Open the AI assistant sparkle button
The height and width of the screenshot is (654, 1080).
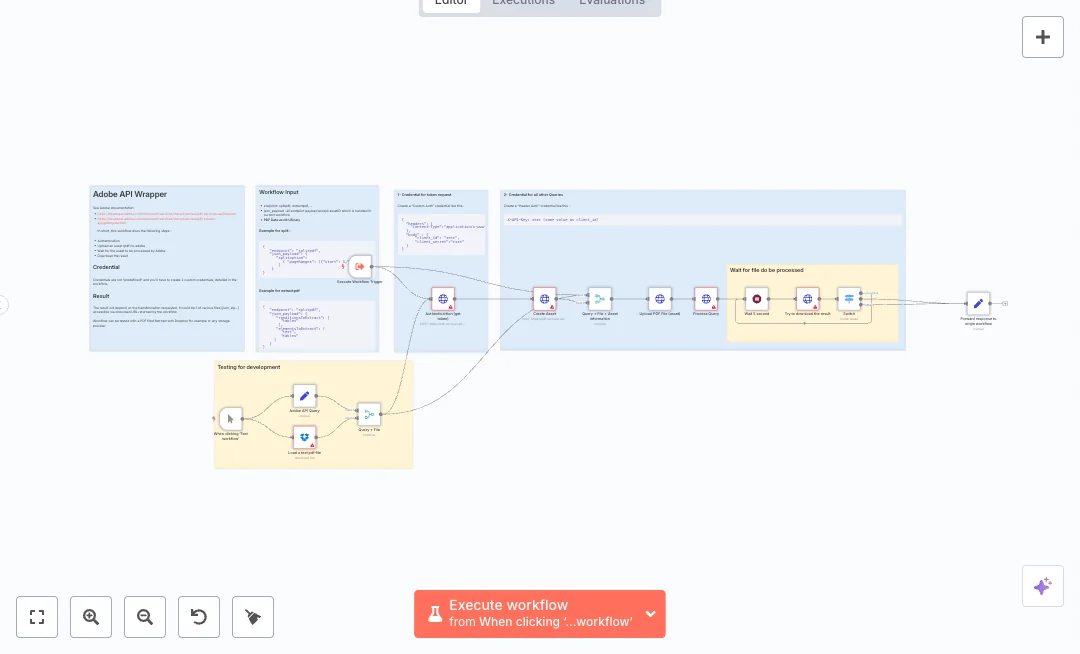1042,586
